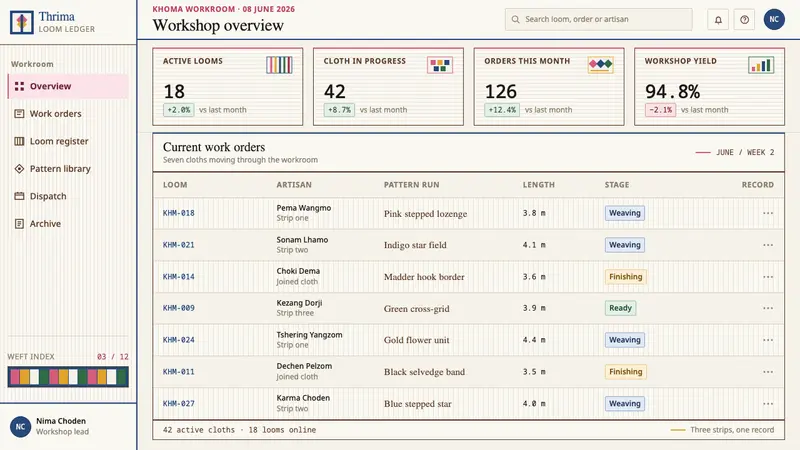
Task: Click the Work orders sidebar icon
Action: tap(19, 114)
